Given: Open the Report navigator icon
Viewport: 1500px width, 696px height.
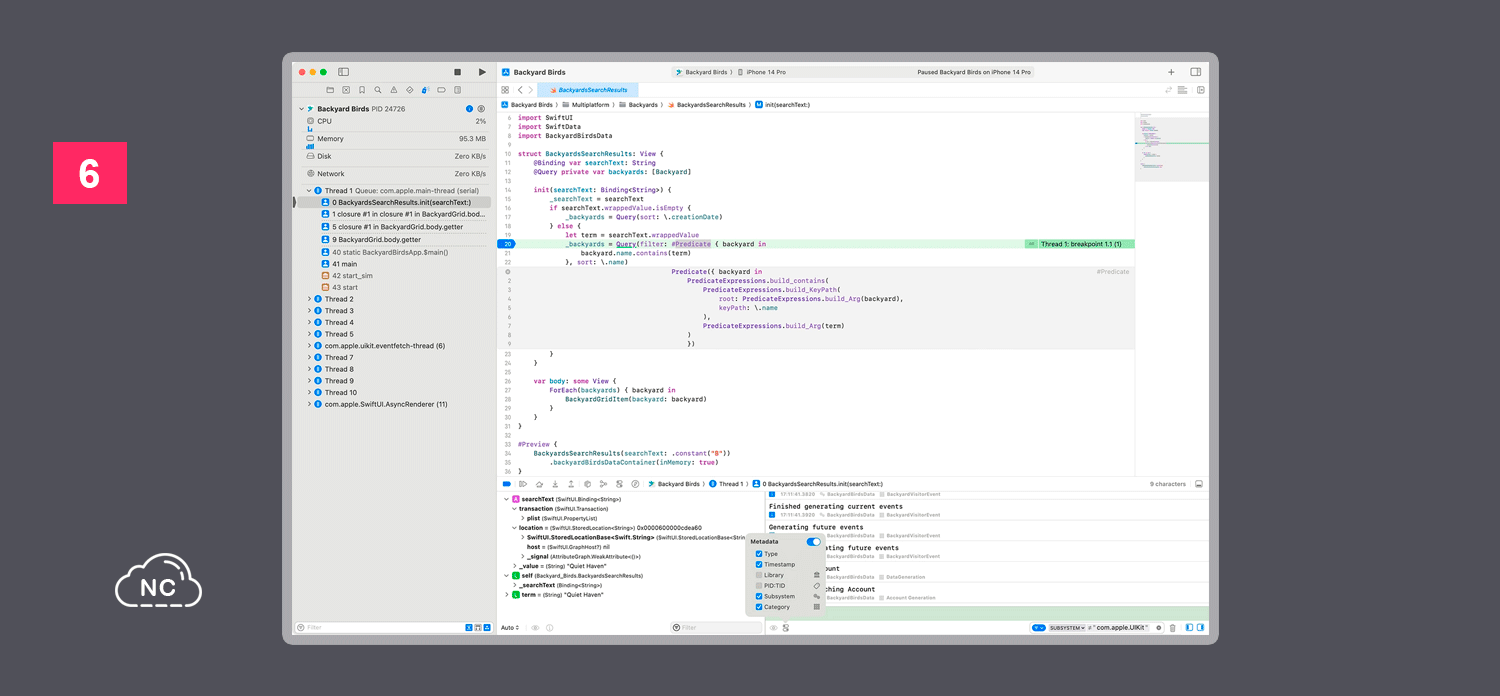Looking at the screenshot, I should coord(457,90).
